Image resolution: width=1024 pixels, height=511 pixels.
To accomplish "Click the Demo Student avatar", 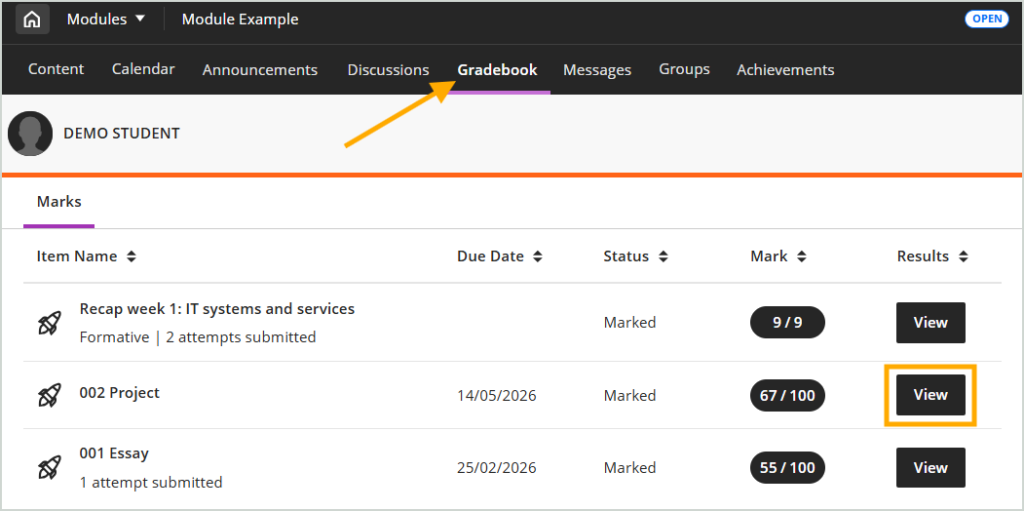I will [x=30, y=133].
